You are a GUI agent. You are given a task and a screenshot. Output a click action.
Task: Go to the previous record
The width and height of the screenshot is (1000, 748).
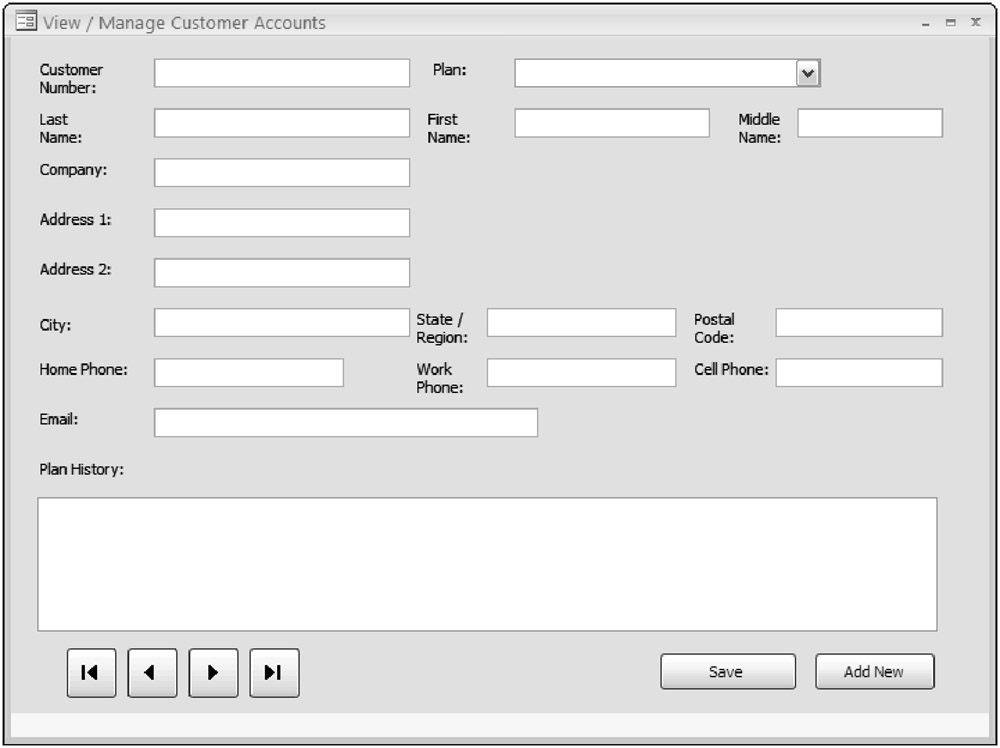point(152,673)
